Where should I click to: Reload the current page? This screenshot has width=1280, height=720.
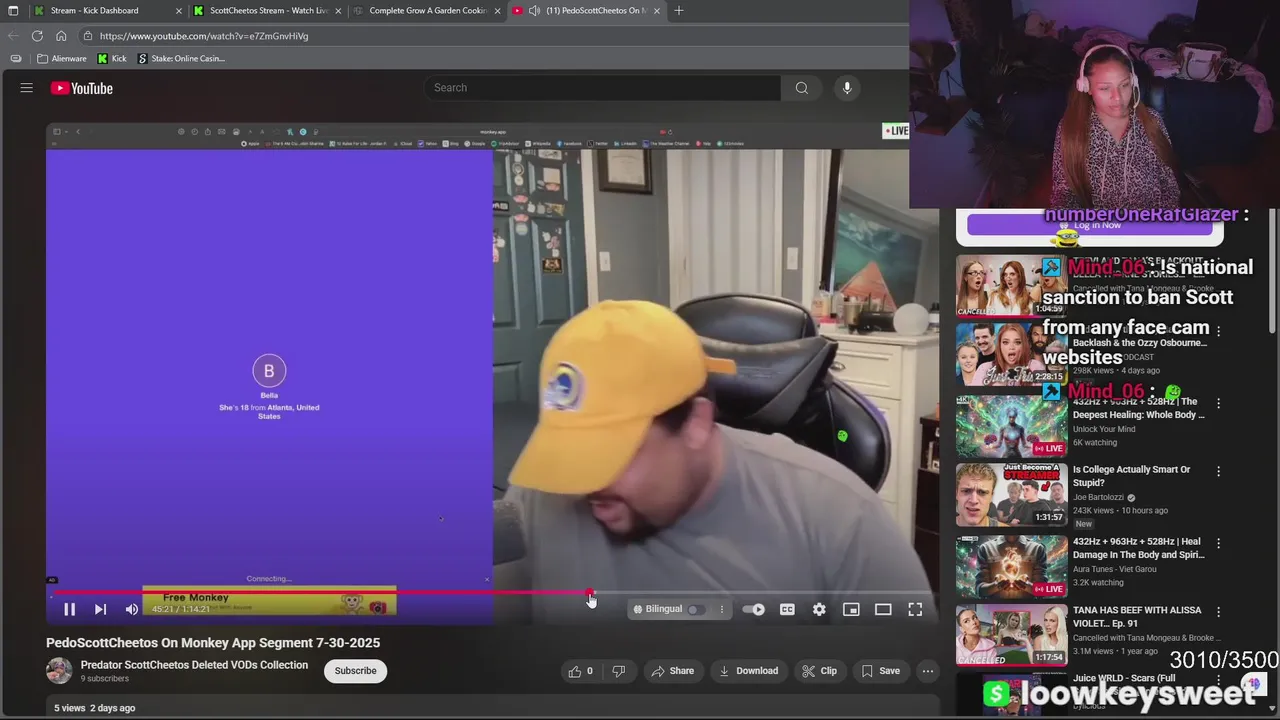[37, 36]
